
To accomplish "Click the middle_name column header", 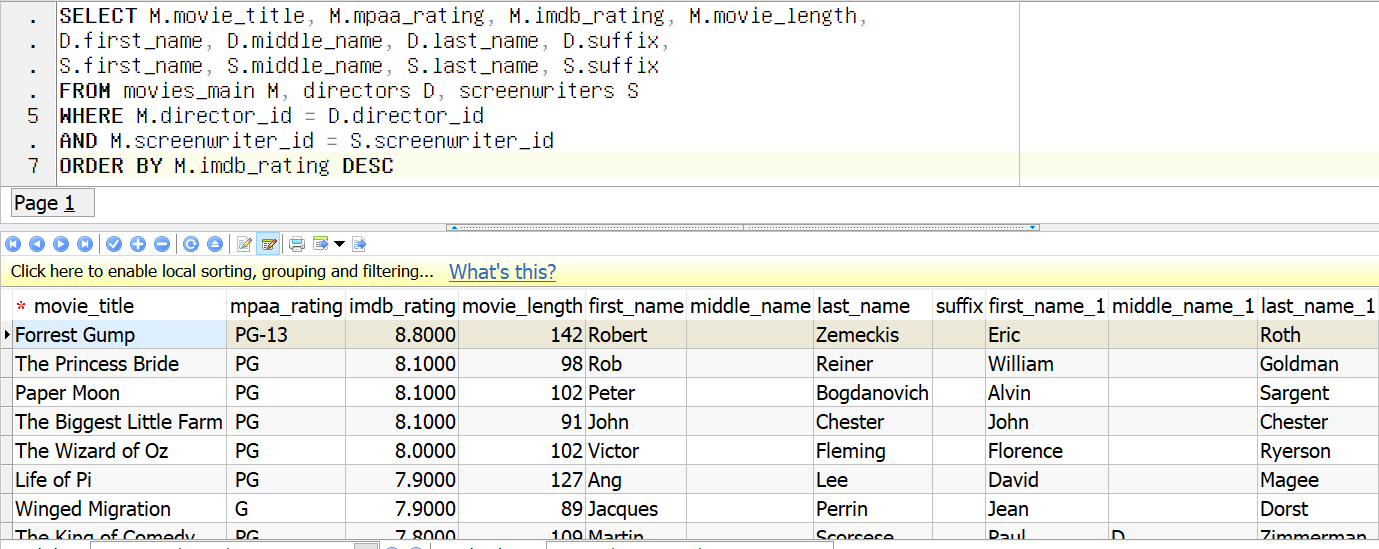I will point(750,306).
